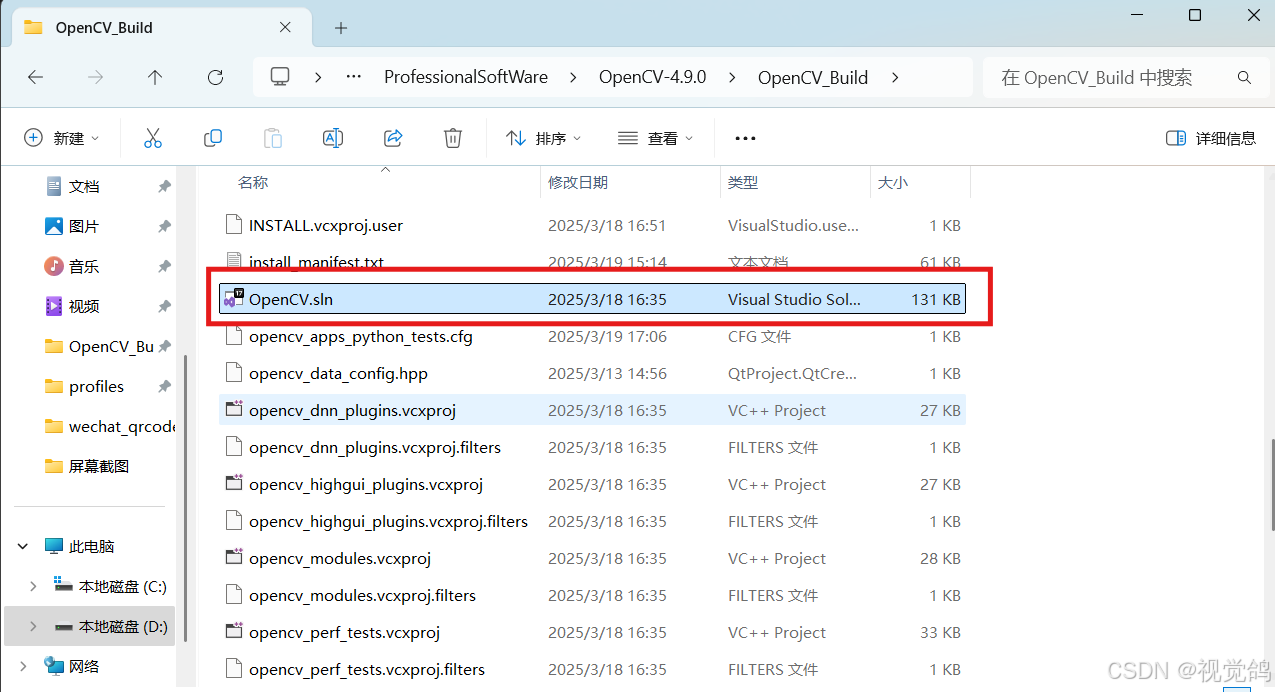This screenshot has width=1275, height=692.
Task: Open the See more (...) toolbar menu
Action: [x=744, y=137]
